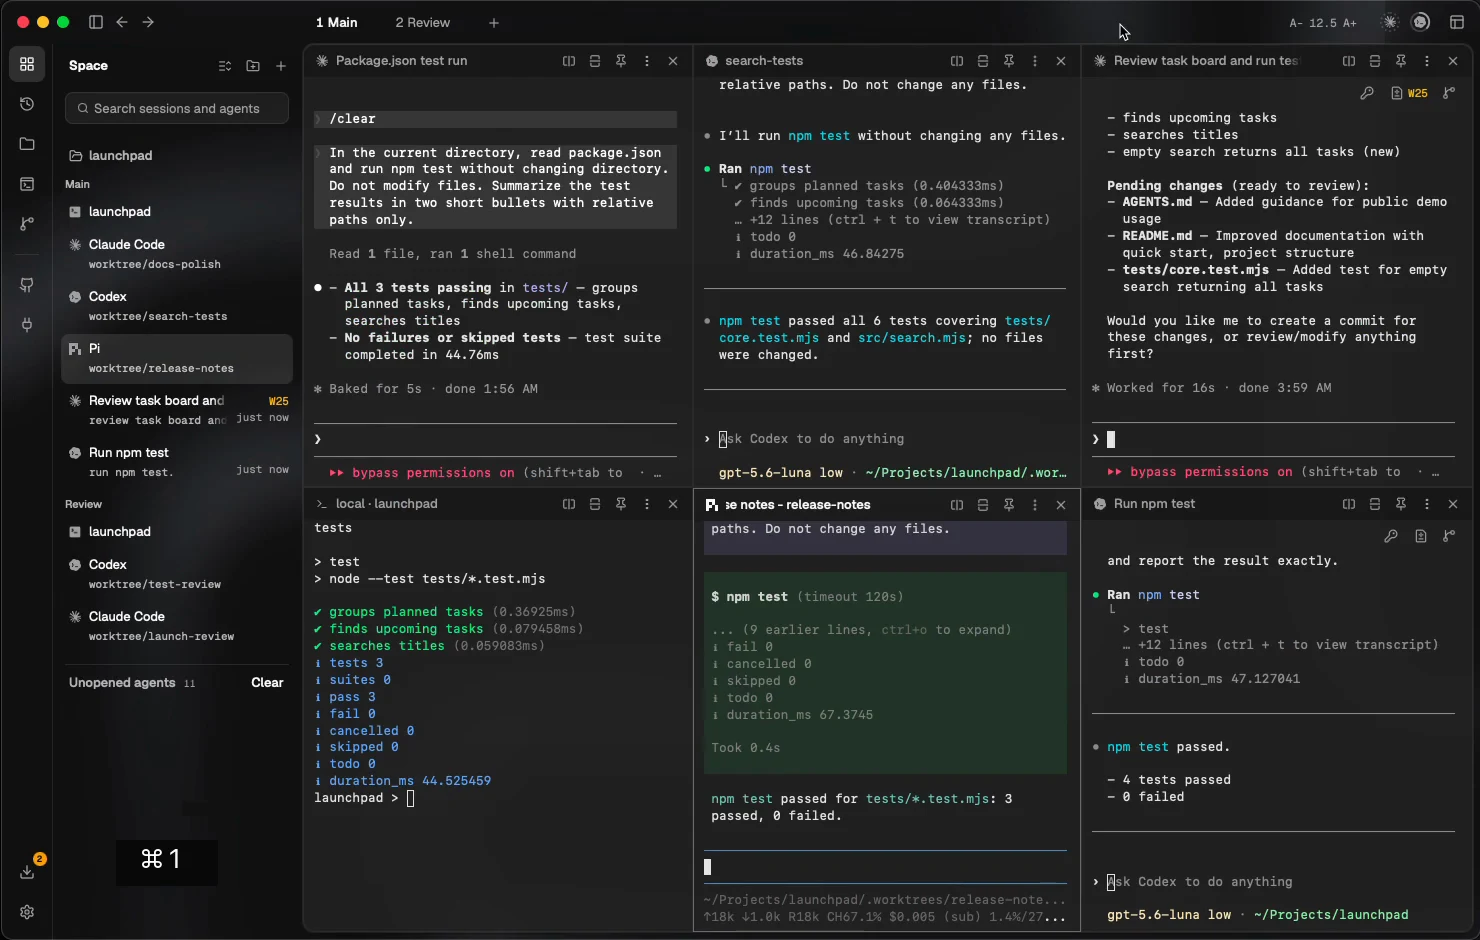
Task: Split Package.json test run pane horizontally
Action: (x=595, y=61)
